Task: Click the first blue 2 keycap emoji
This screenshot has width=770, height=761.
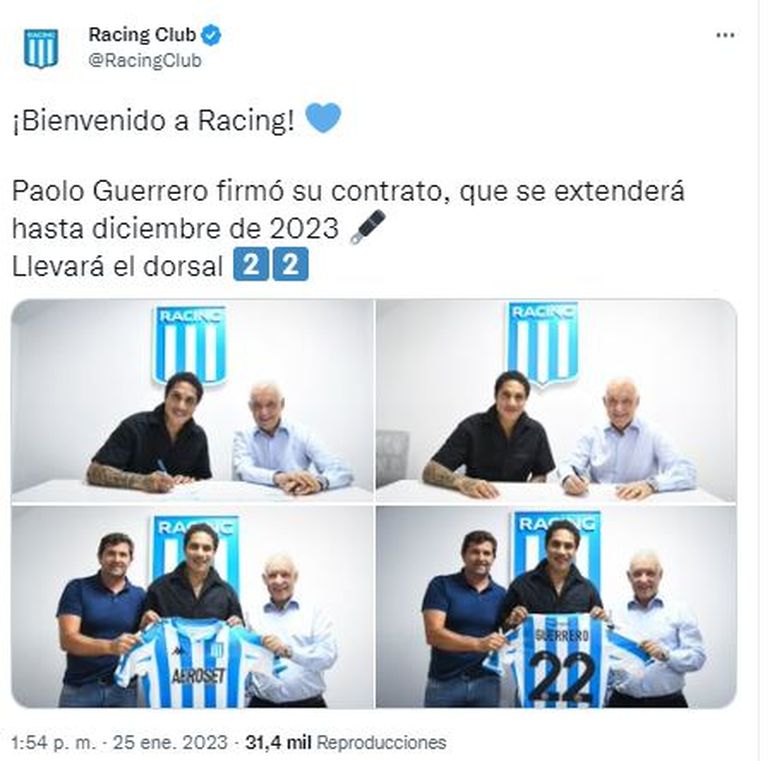Action: [x=251, y=265]
